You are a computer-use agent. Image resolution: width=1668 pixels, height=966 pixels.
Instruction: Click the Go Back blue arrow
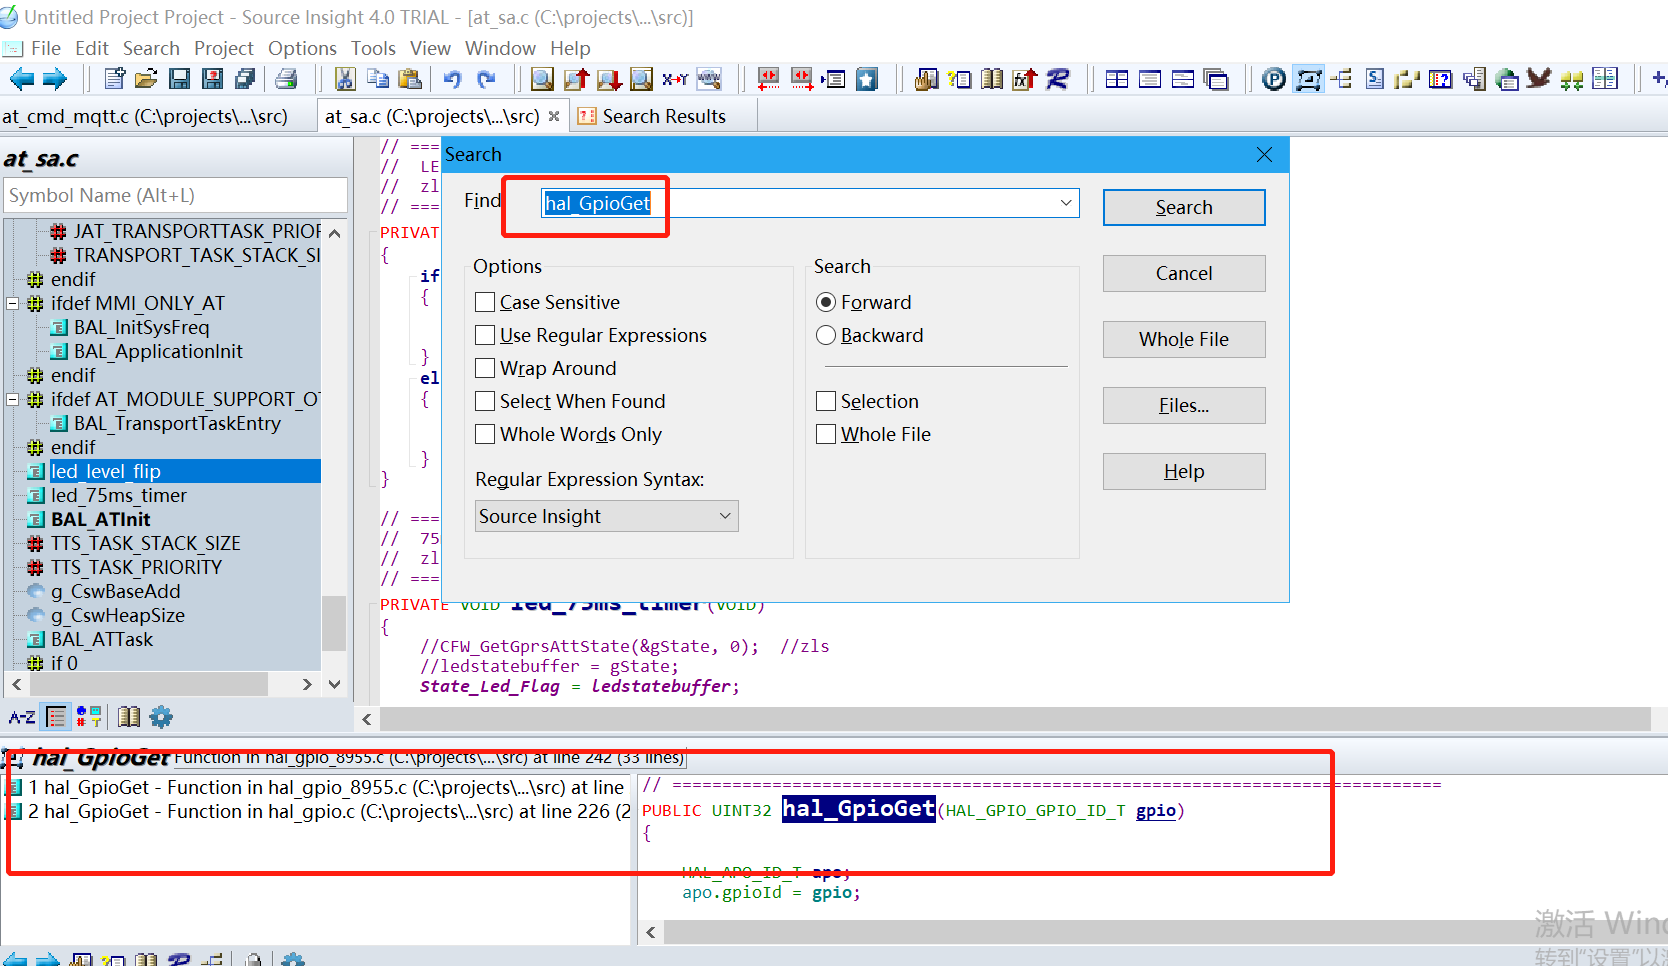[21, 79]
